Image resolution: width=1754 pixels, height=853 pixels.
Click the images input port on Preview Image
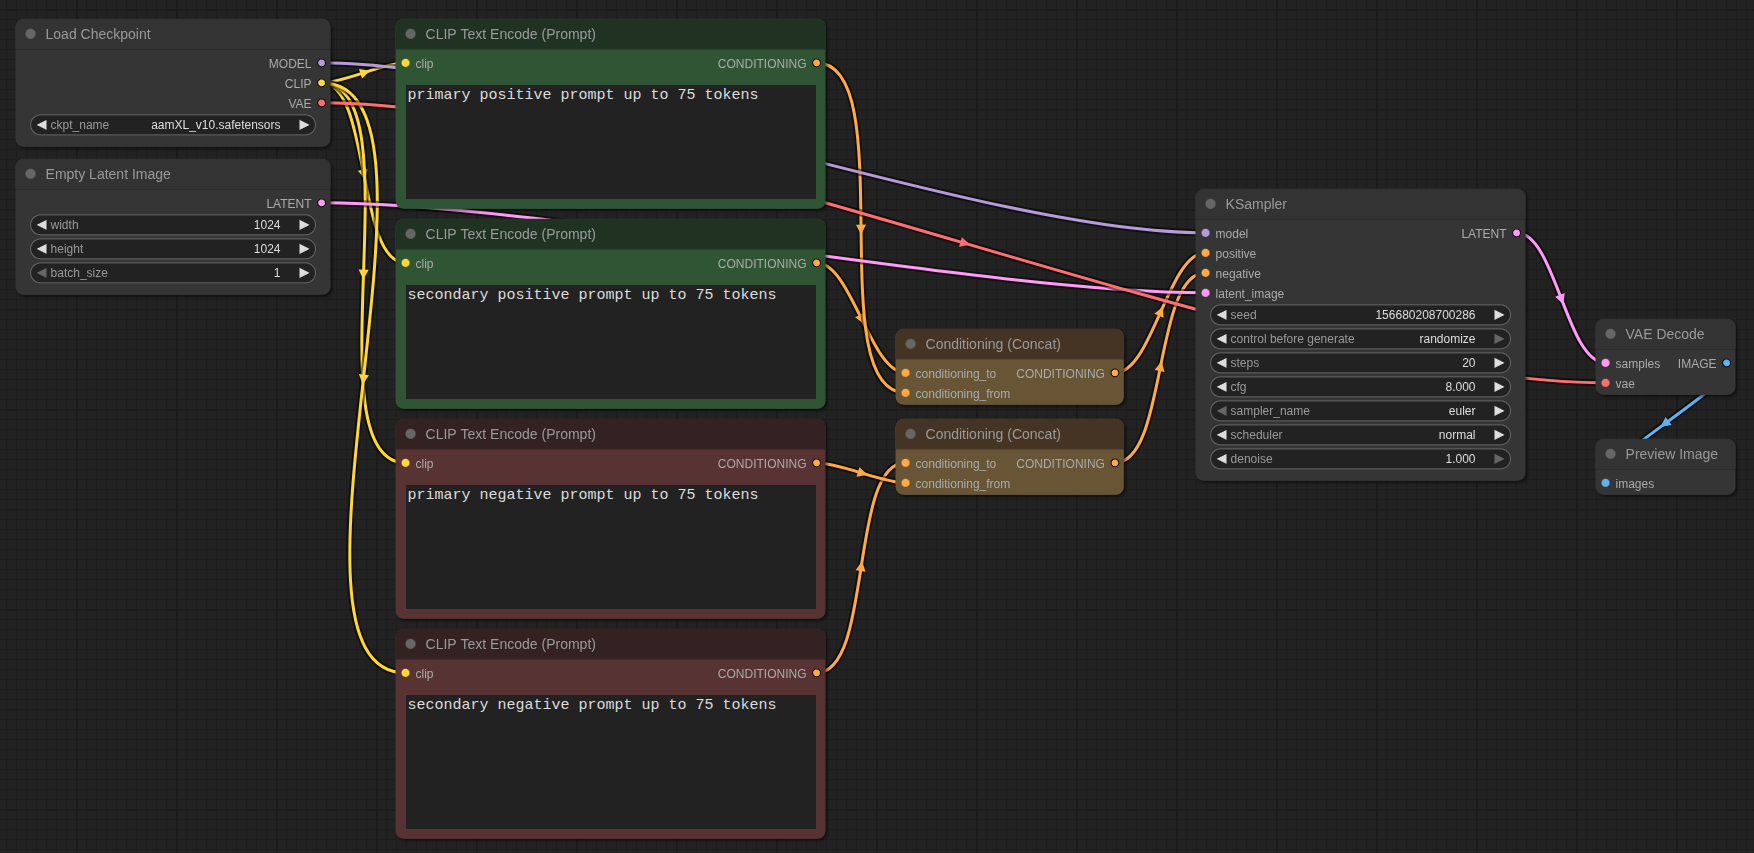[1605, 483]
